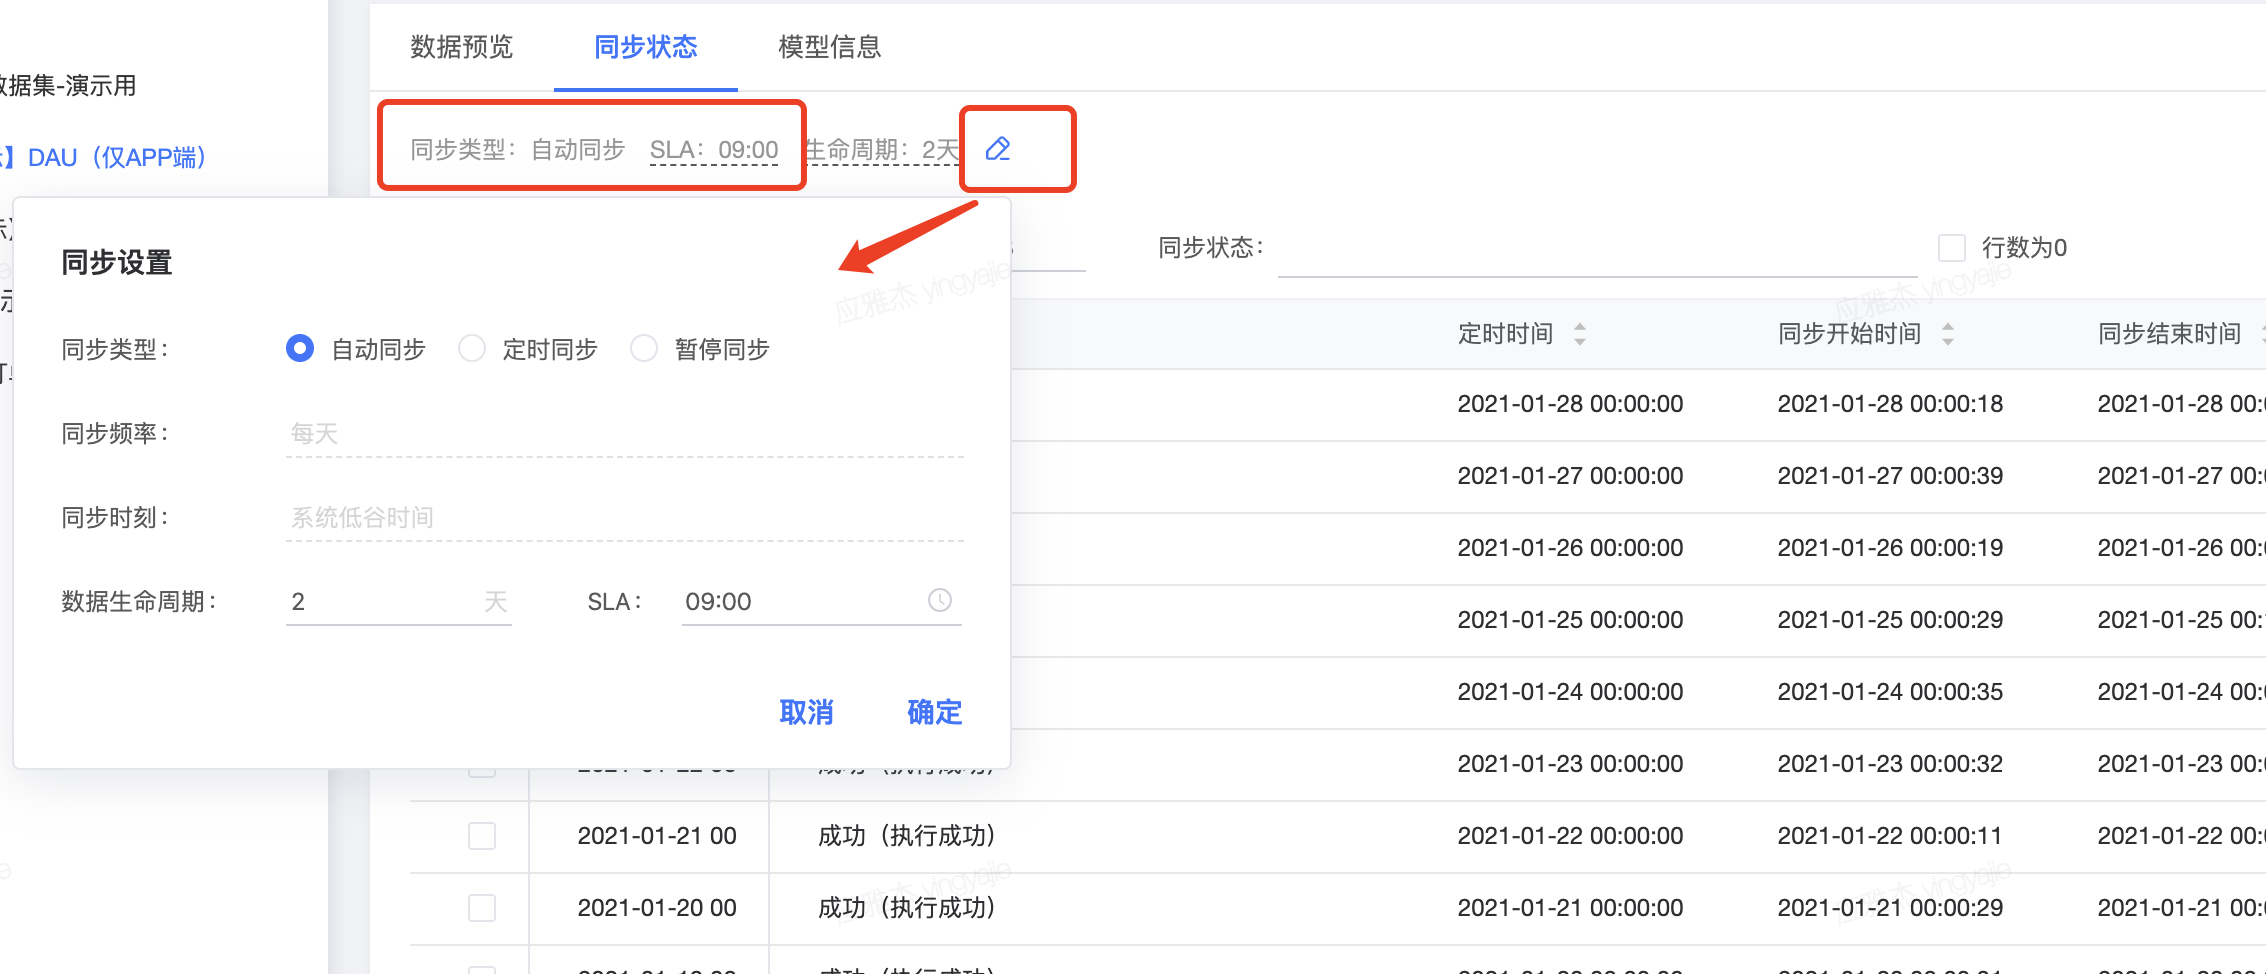Sort by 同步开始时间 column arrows
The height and width of the screenshot is (974, 2266).
(1948, 333)
